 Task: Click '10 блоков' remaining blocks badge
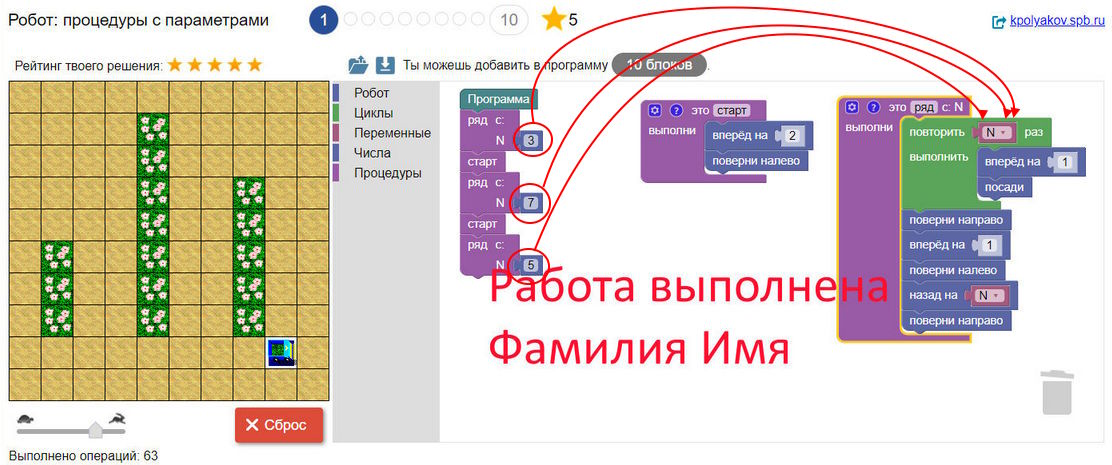pos(660,65)
